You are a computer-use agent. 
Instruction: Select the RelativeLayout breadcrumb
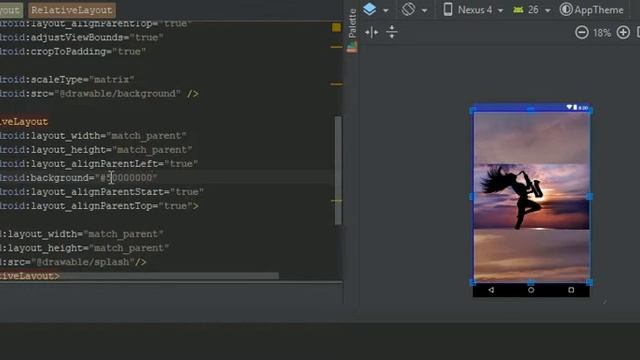[x=72, y=10]
